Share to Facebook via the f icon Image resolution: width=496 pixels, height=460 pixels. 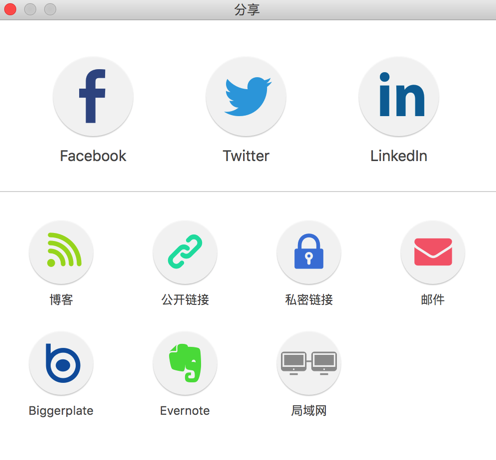(93, 97)
